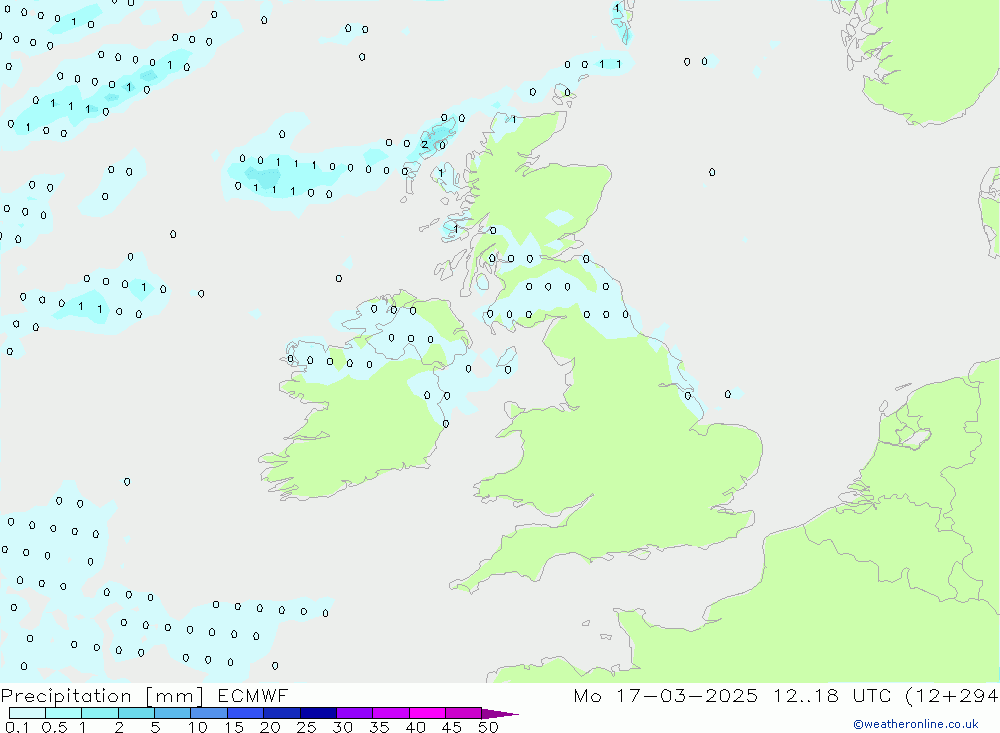Click the legend label "40"

coord(416,727)
